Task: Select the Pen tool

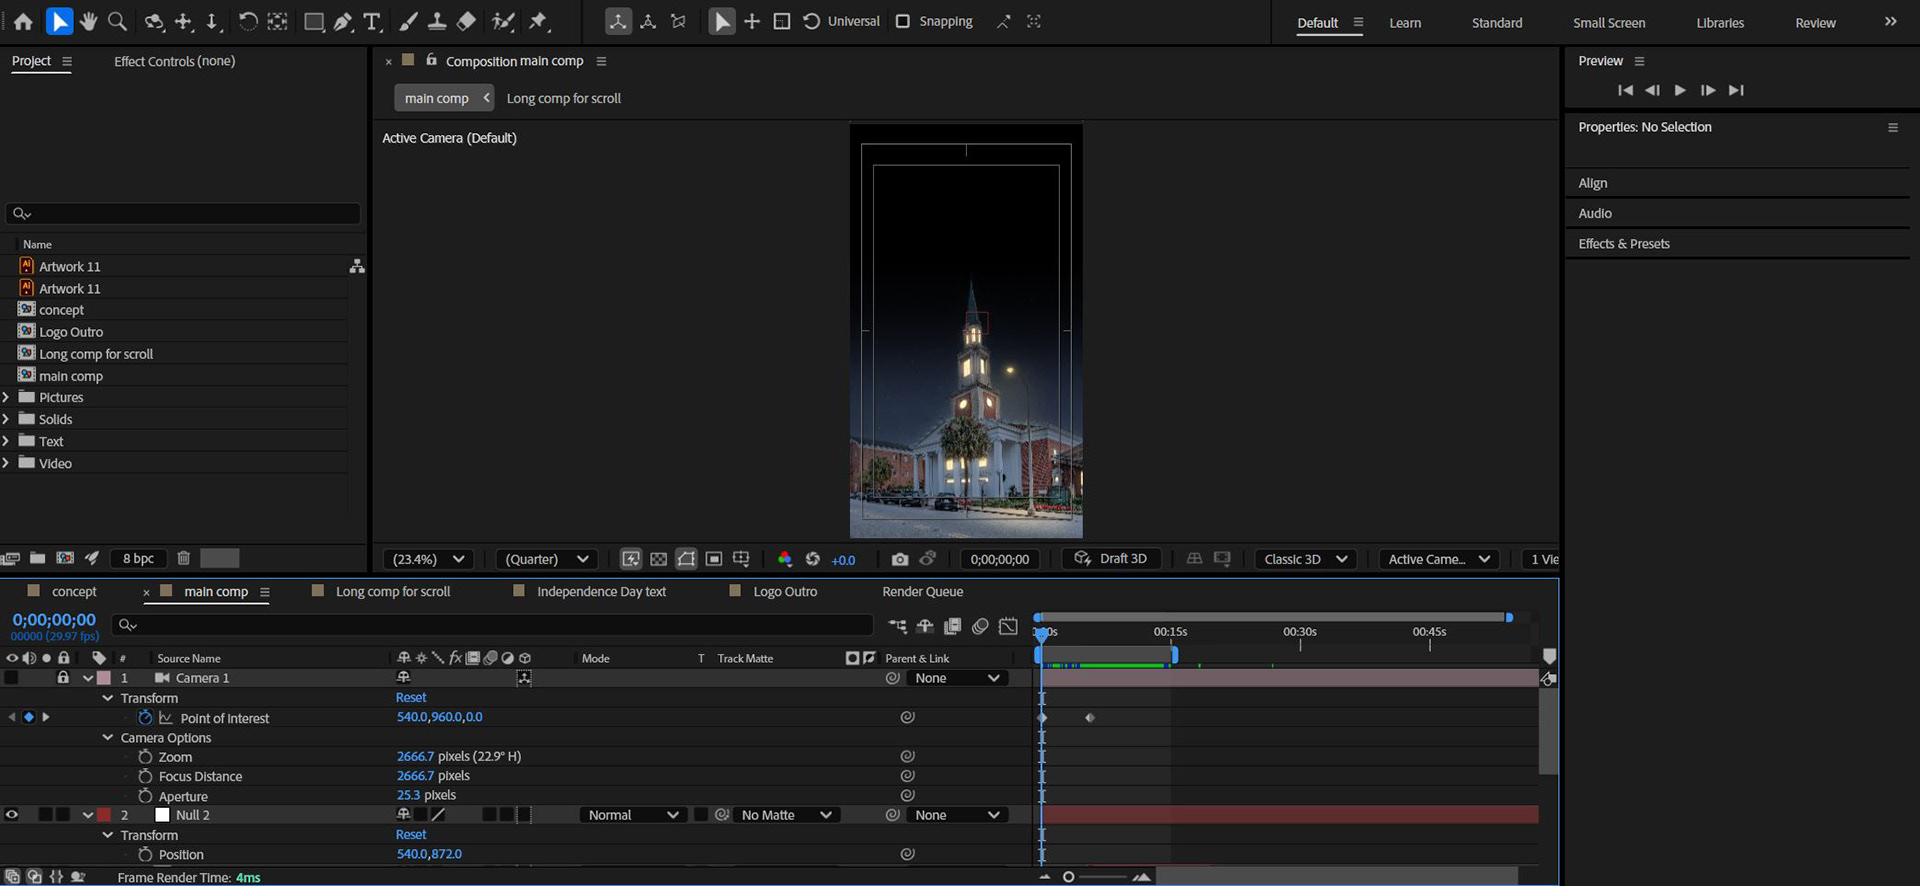Action: tap(343, 21)
